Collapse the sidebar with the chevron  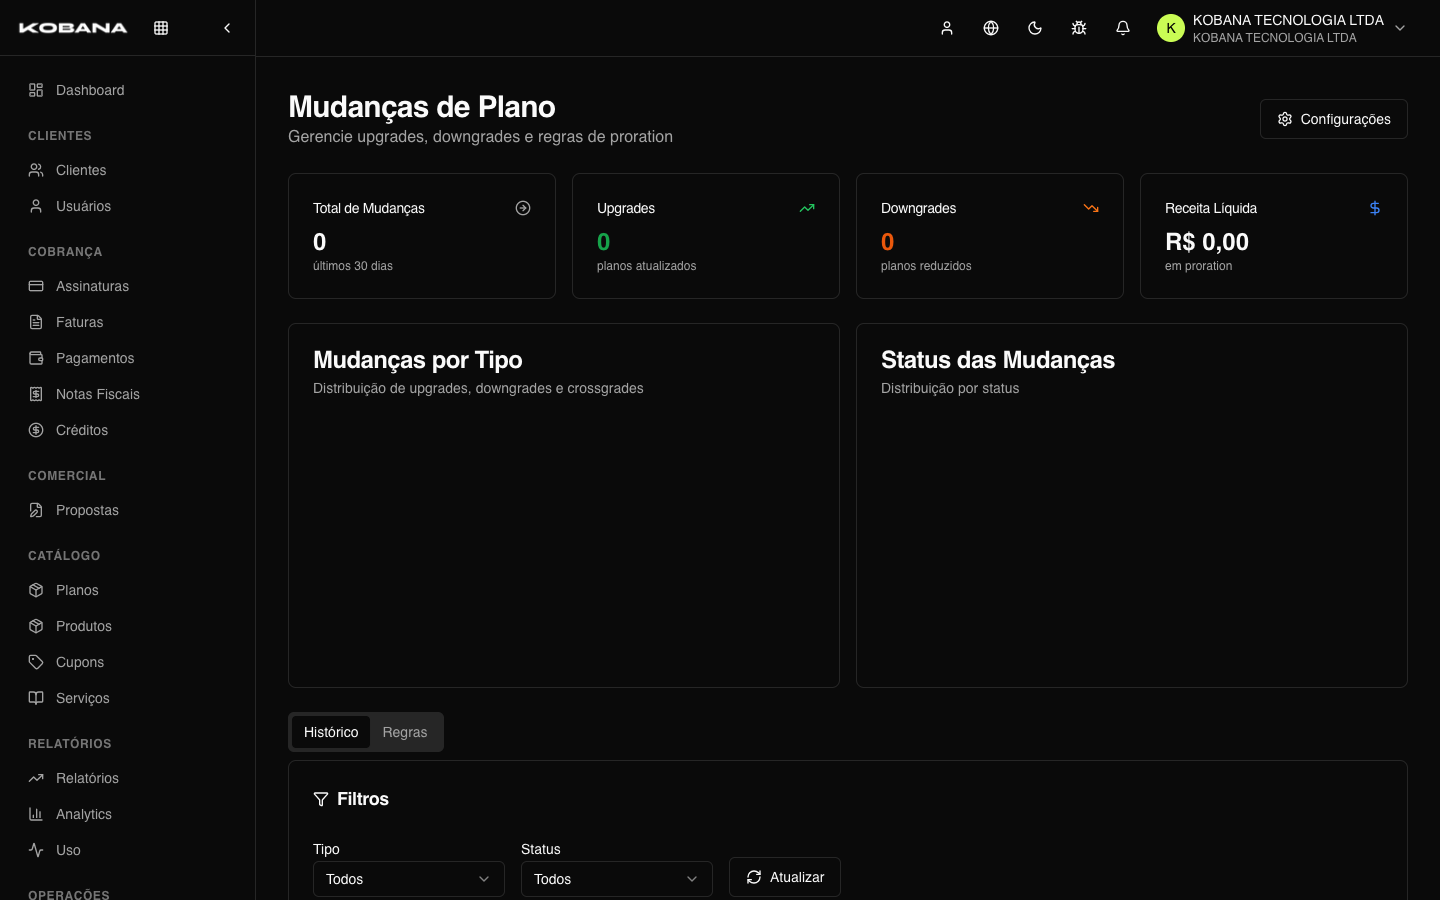point(227,28)
